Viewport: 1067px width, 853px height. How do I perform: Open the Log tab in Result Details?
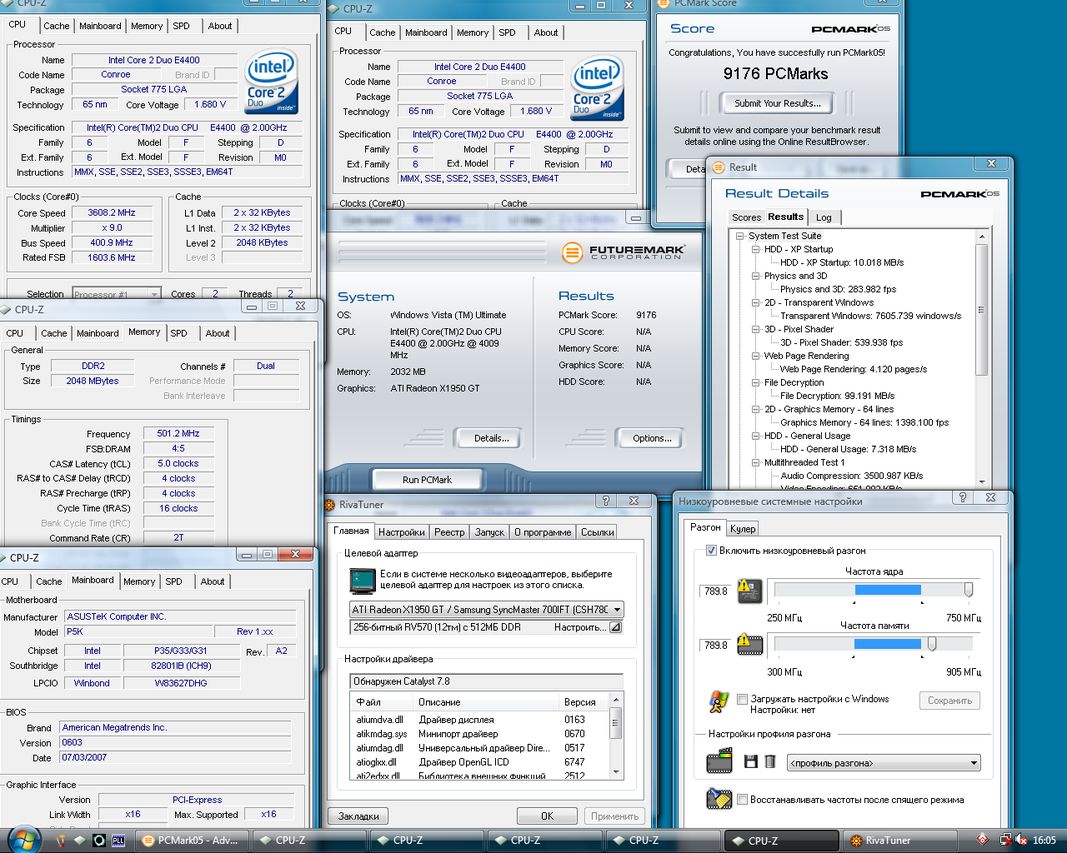823,217
